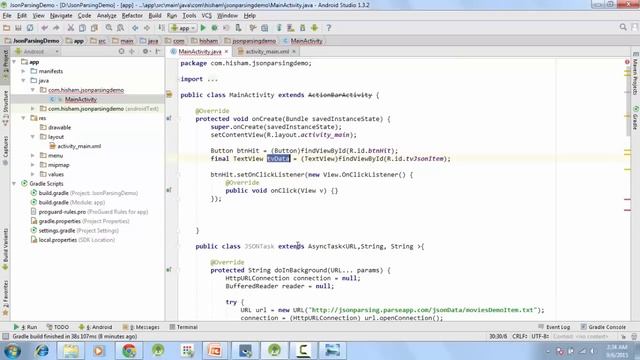Open the Messages tool window button
This screenshot has height=360, width=640.
point(141,327)
